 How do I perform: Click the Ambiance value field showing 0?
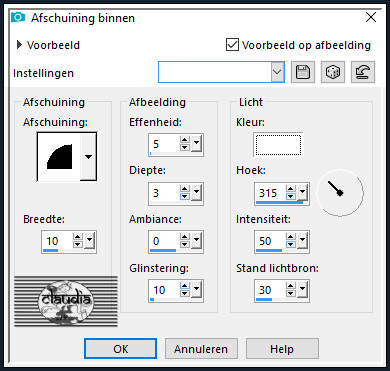[164, 241]
